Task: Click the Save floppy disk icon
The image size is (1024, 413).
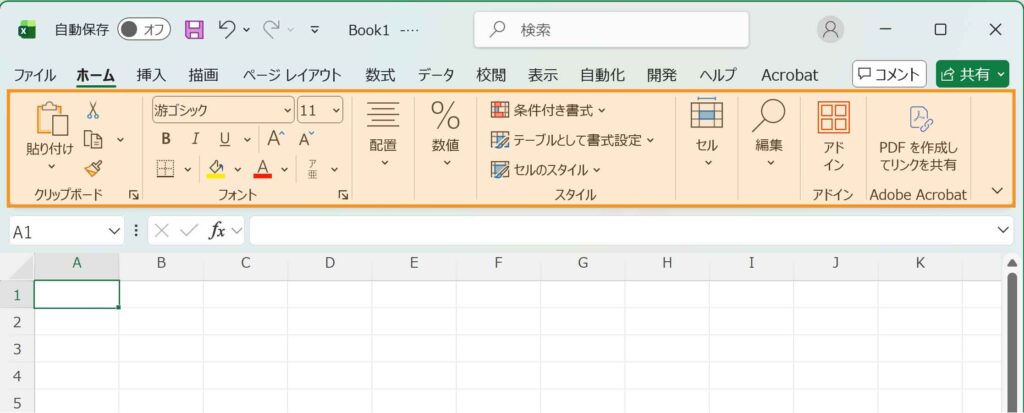Action: point(195,29)
